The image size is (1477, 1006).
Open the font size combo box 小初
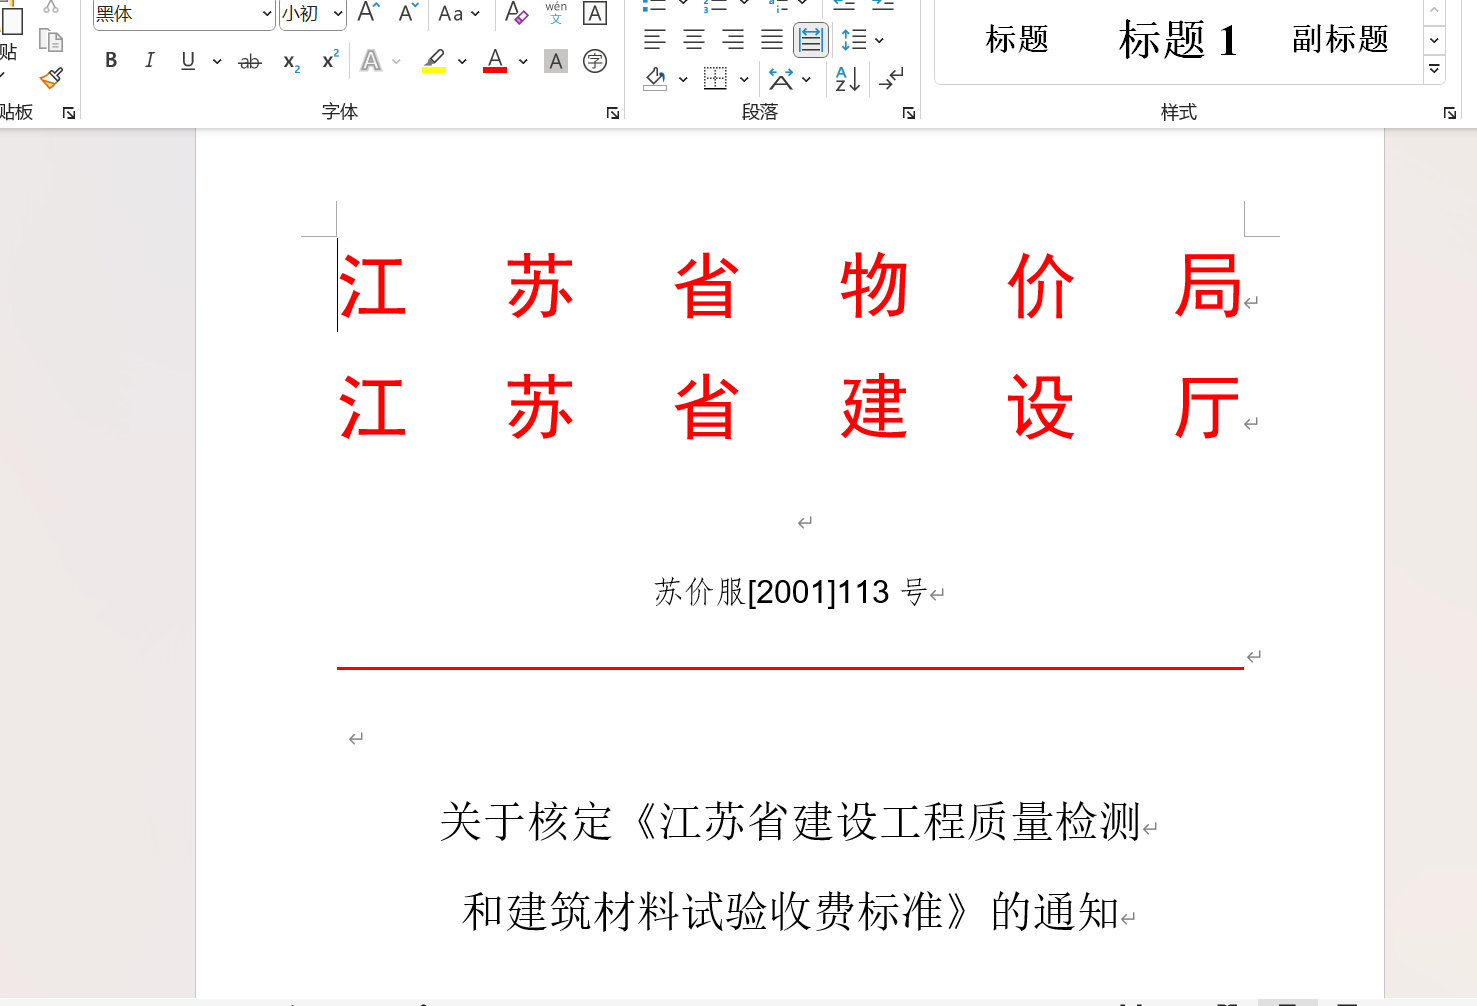pyautogui.click(x=313, y=14)
